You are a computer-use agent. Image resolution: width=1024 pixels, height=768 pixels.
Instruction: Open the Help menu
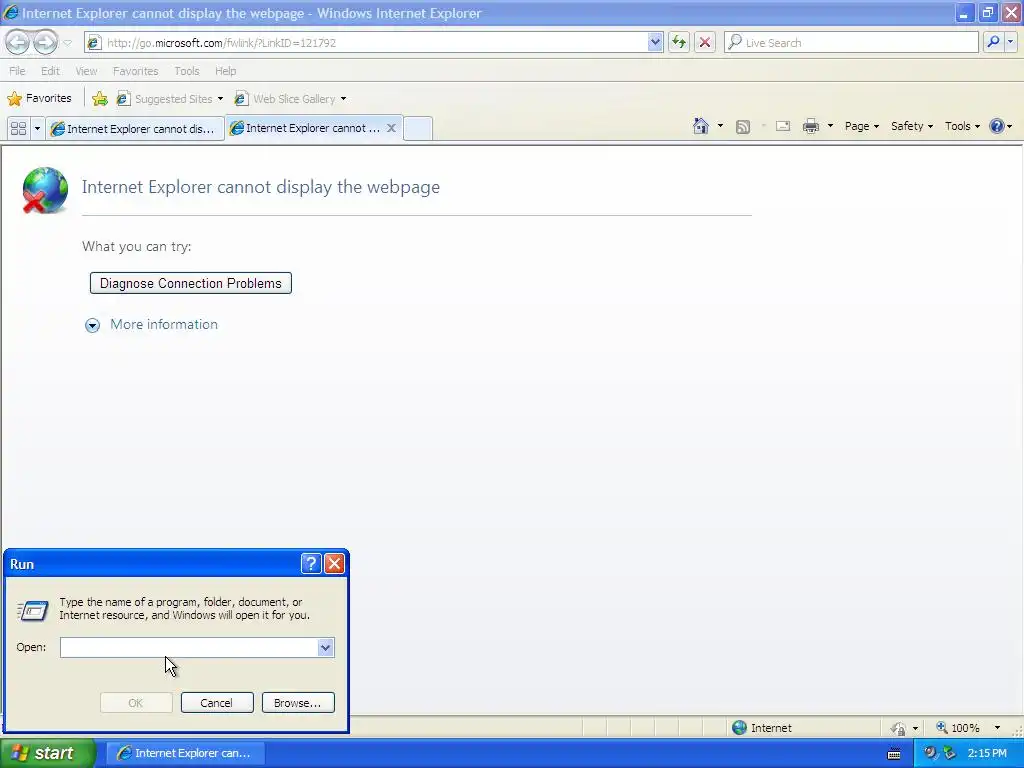click(225, 71)
